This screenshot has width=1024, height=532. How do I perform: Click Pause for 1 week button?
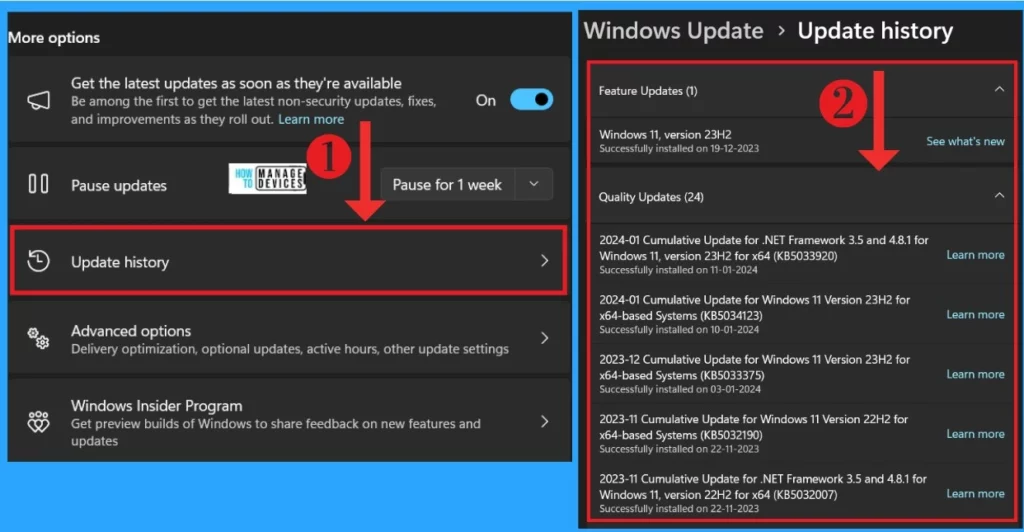click(447, 185)
